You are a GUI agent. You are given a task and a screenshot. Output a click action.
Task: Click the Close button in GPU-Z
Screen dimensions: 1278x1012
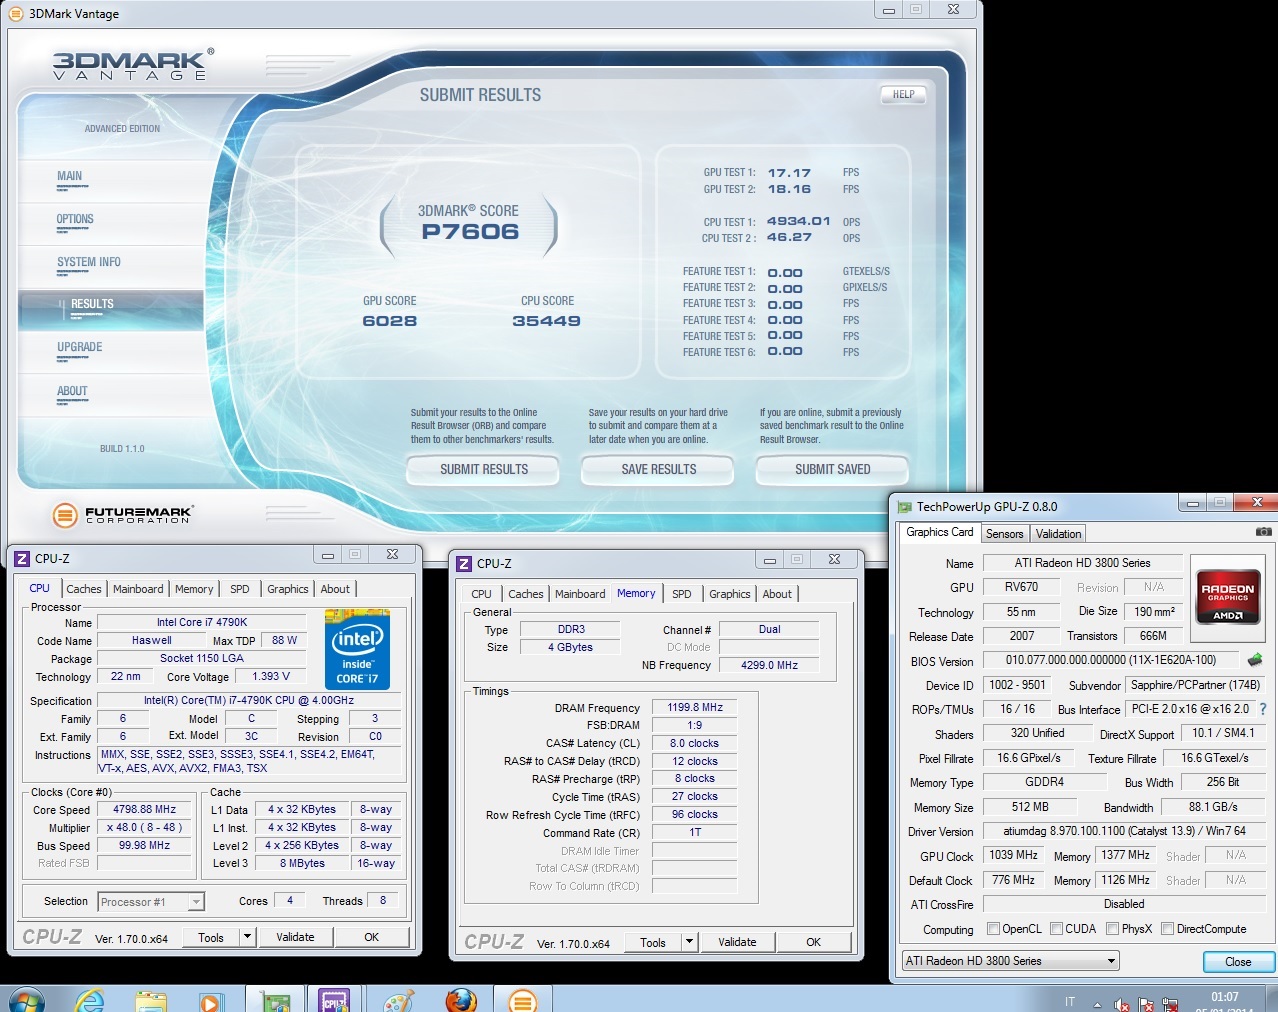pos(1238,962)
